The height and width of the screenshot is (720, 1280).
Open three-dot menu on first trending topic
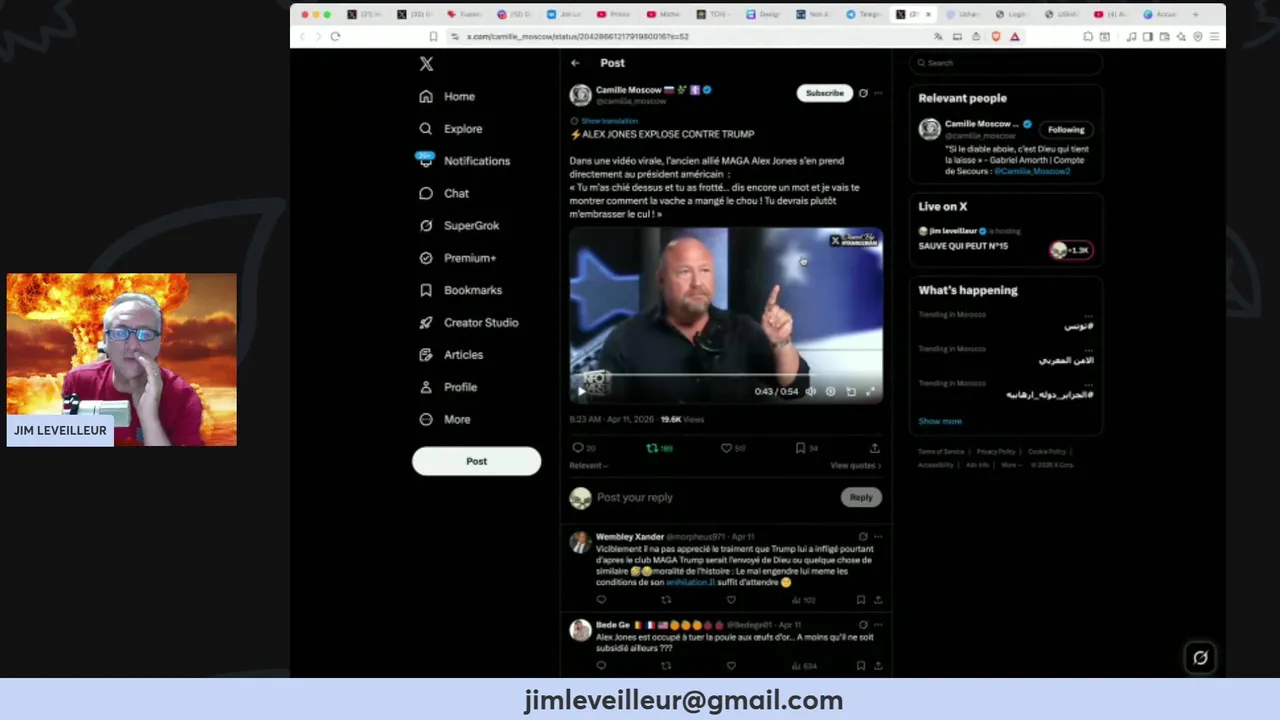coord(1088,315)
